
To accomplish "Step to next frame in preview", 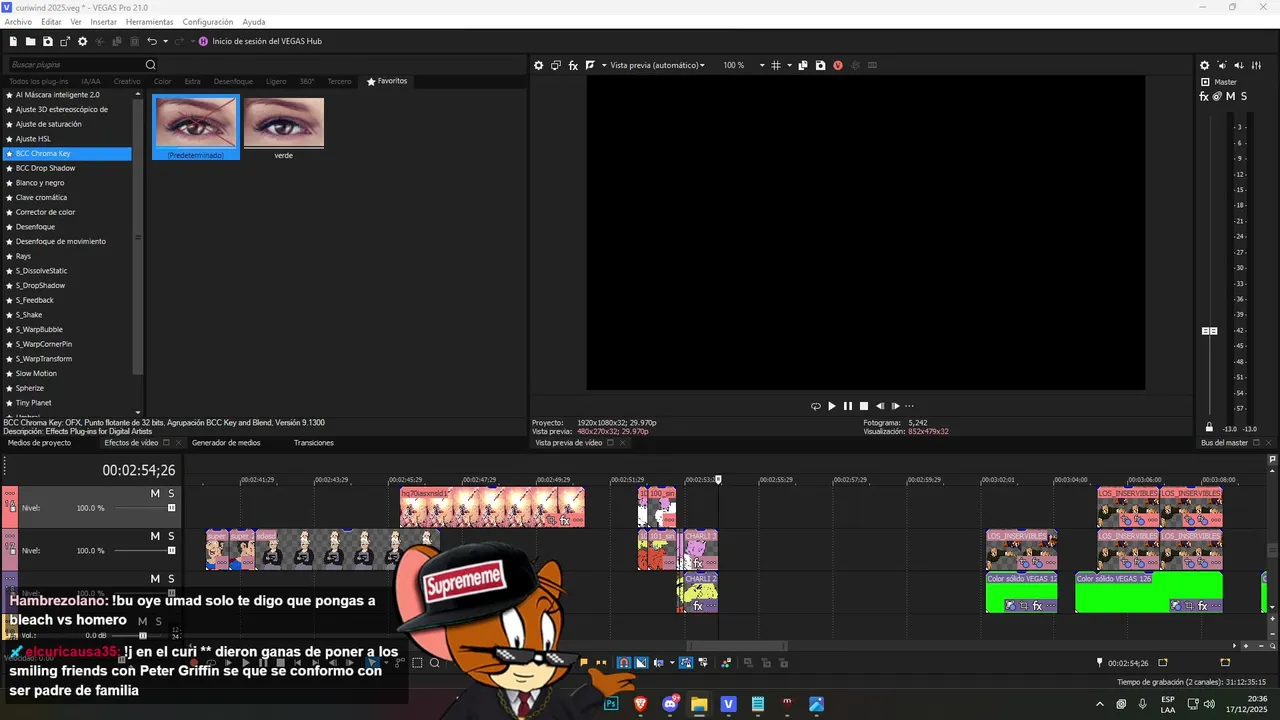I will [895, 406].
